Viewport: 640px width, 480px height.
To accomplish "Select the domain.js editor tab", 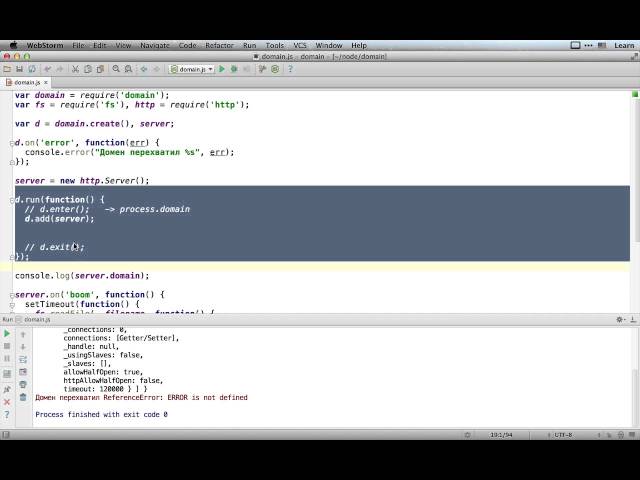I will tap(26, 82).
